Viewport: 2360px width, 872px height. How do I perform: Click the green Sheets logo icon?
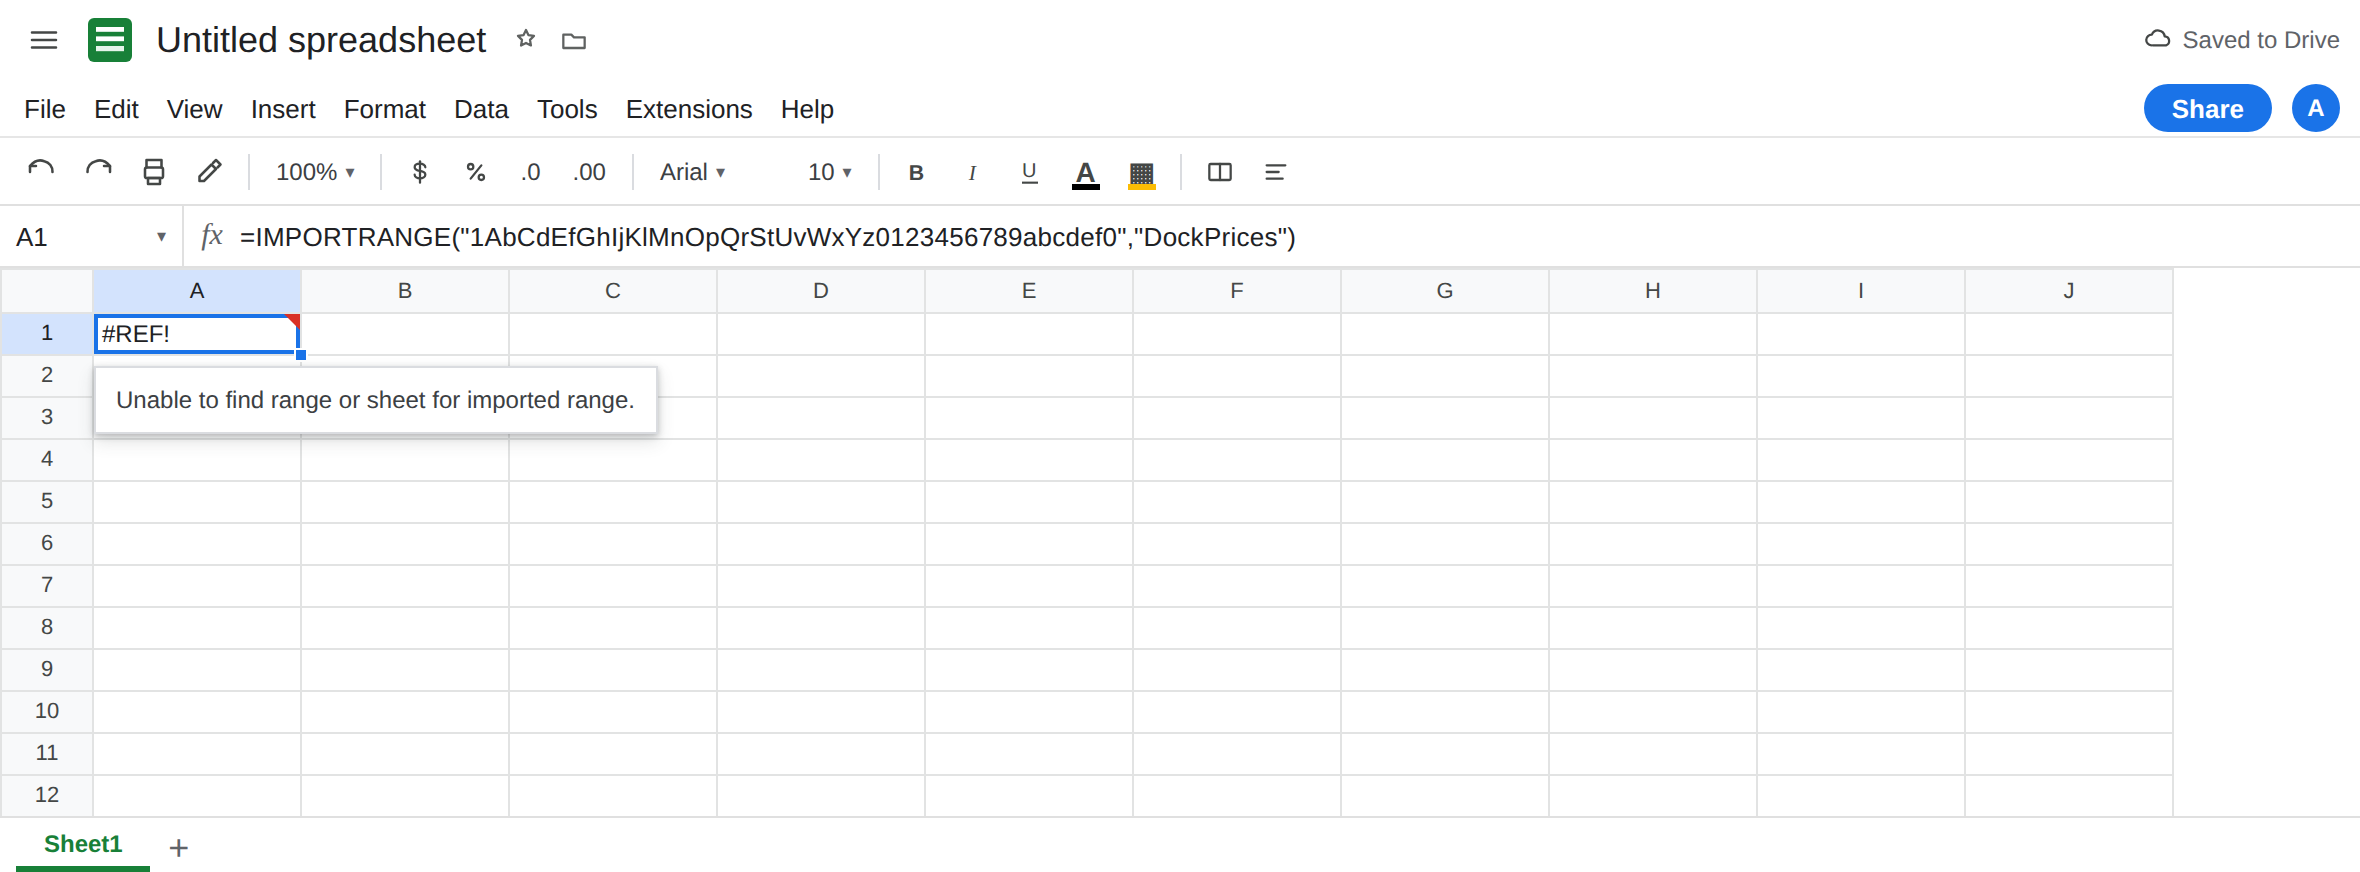click(x=110, y=40)
